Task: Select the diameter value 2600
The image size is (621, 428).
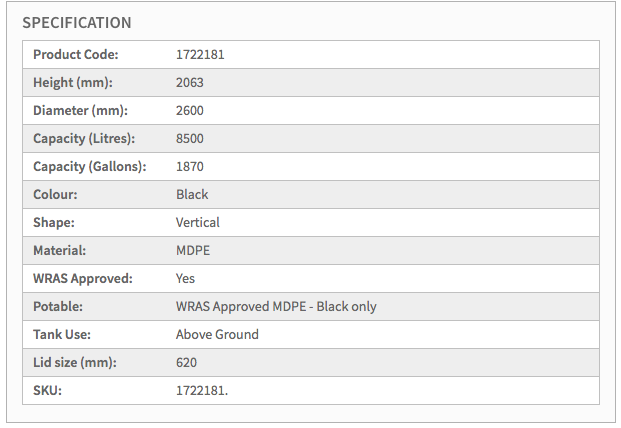Action: point(190,111)
